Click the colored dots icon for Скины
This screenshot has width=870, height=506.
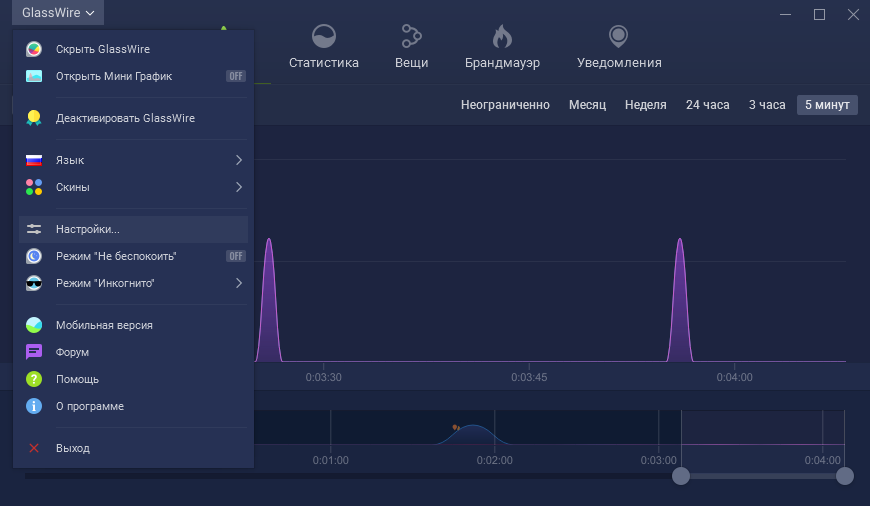tap(34, 187)
